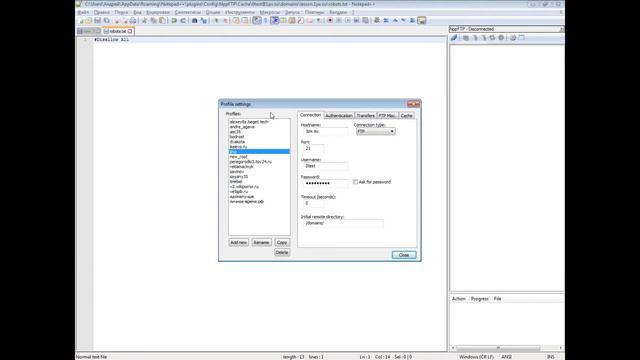Click Notepad++ Zoom Out toolbar icon
Screen dimensions: 640x360
(x=224, y=20)
